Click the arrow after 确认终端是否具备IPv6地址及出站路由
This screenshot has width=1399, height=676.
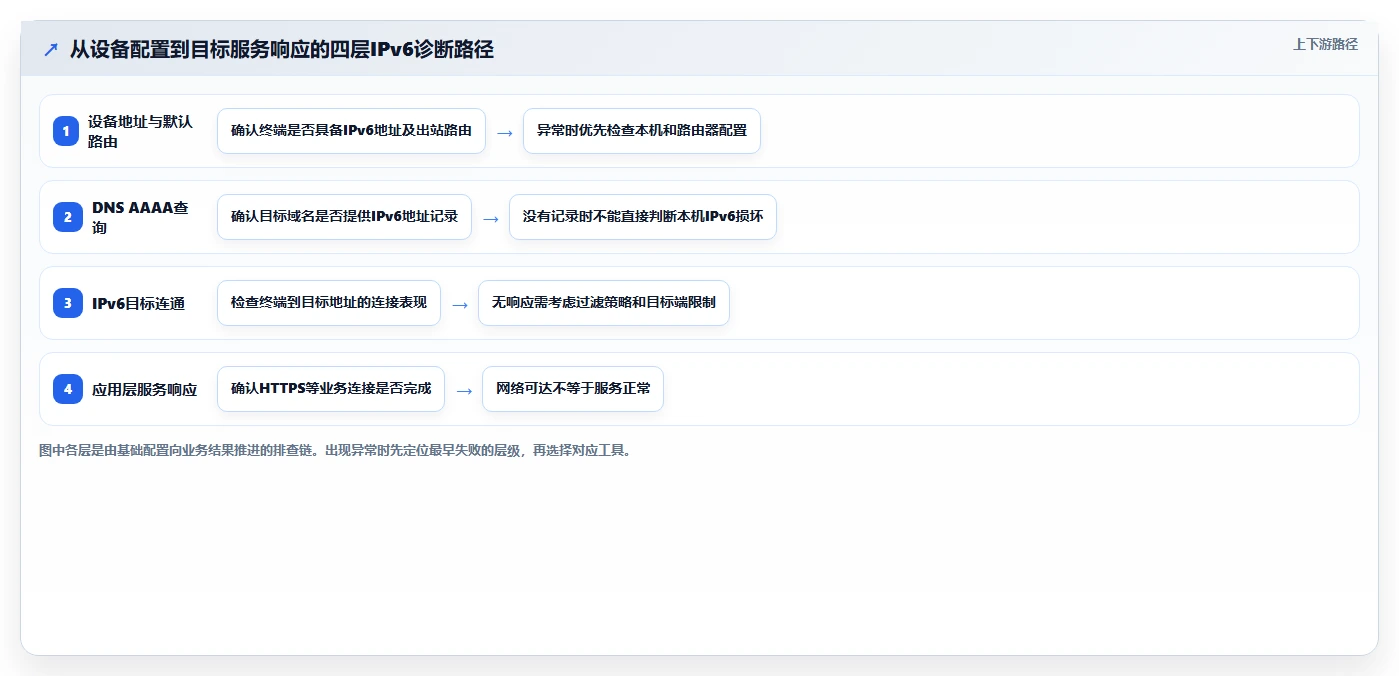tap(505, 132)
